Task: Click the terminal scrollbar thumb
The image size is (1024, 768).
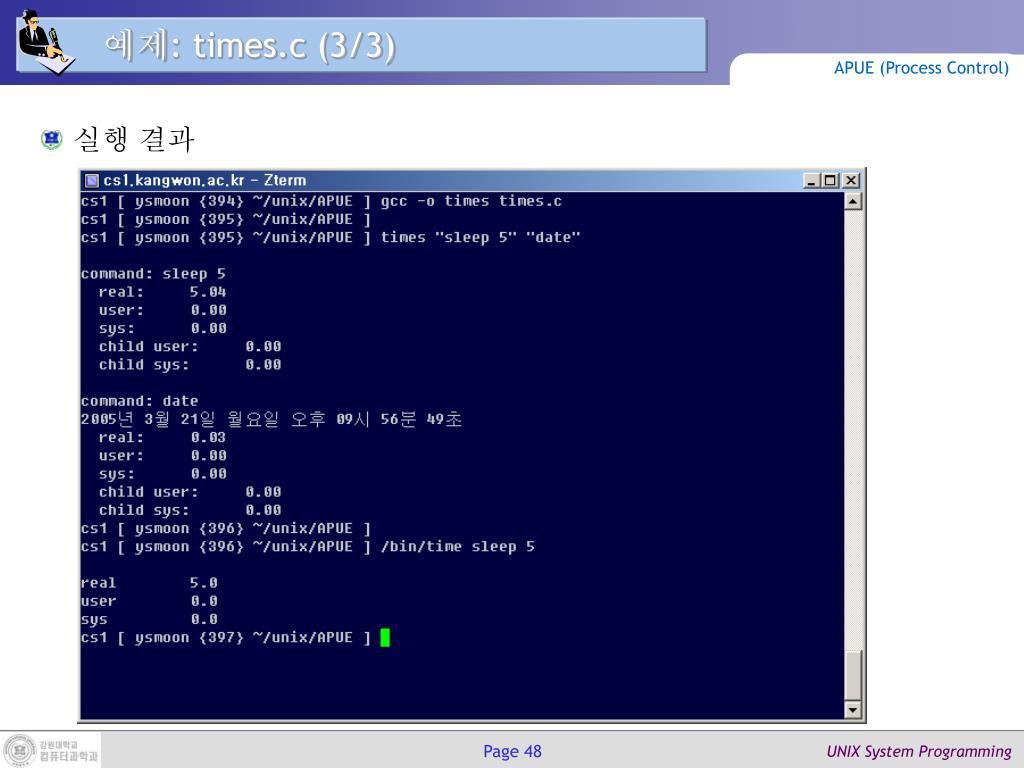Action: [853, 675]
